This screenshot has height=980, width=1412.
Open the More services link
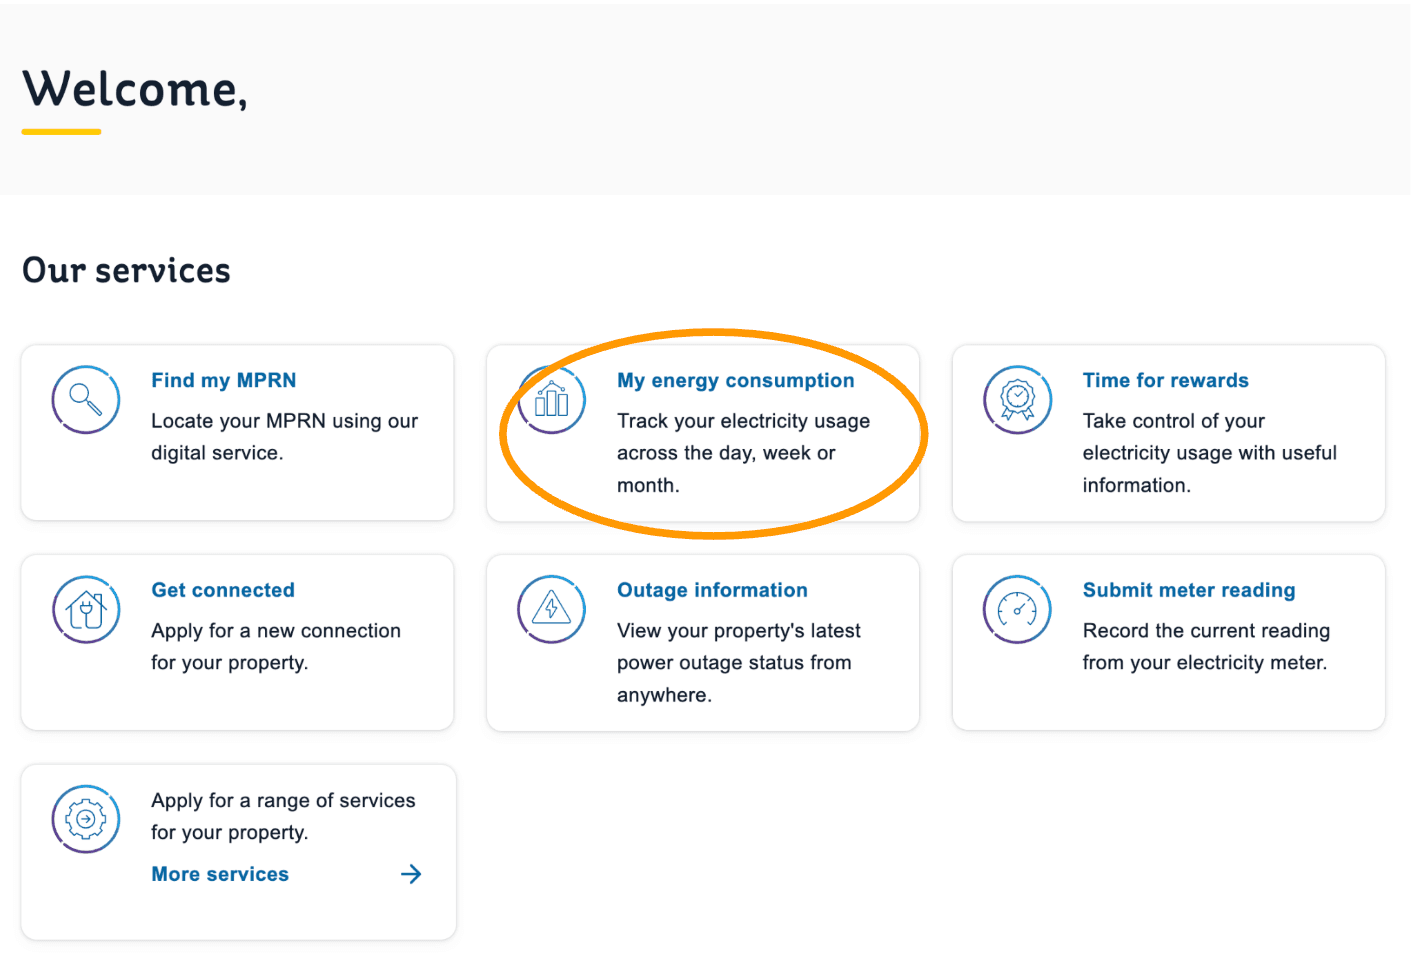(x=220, y=874)
